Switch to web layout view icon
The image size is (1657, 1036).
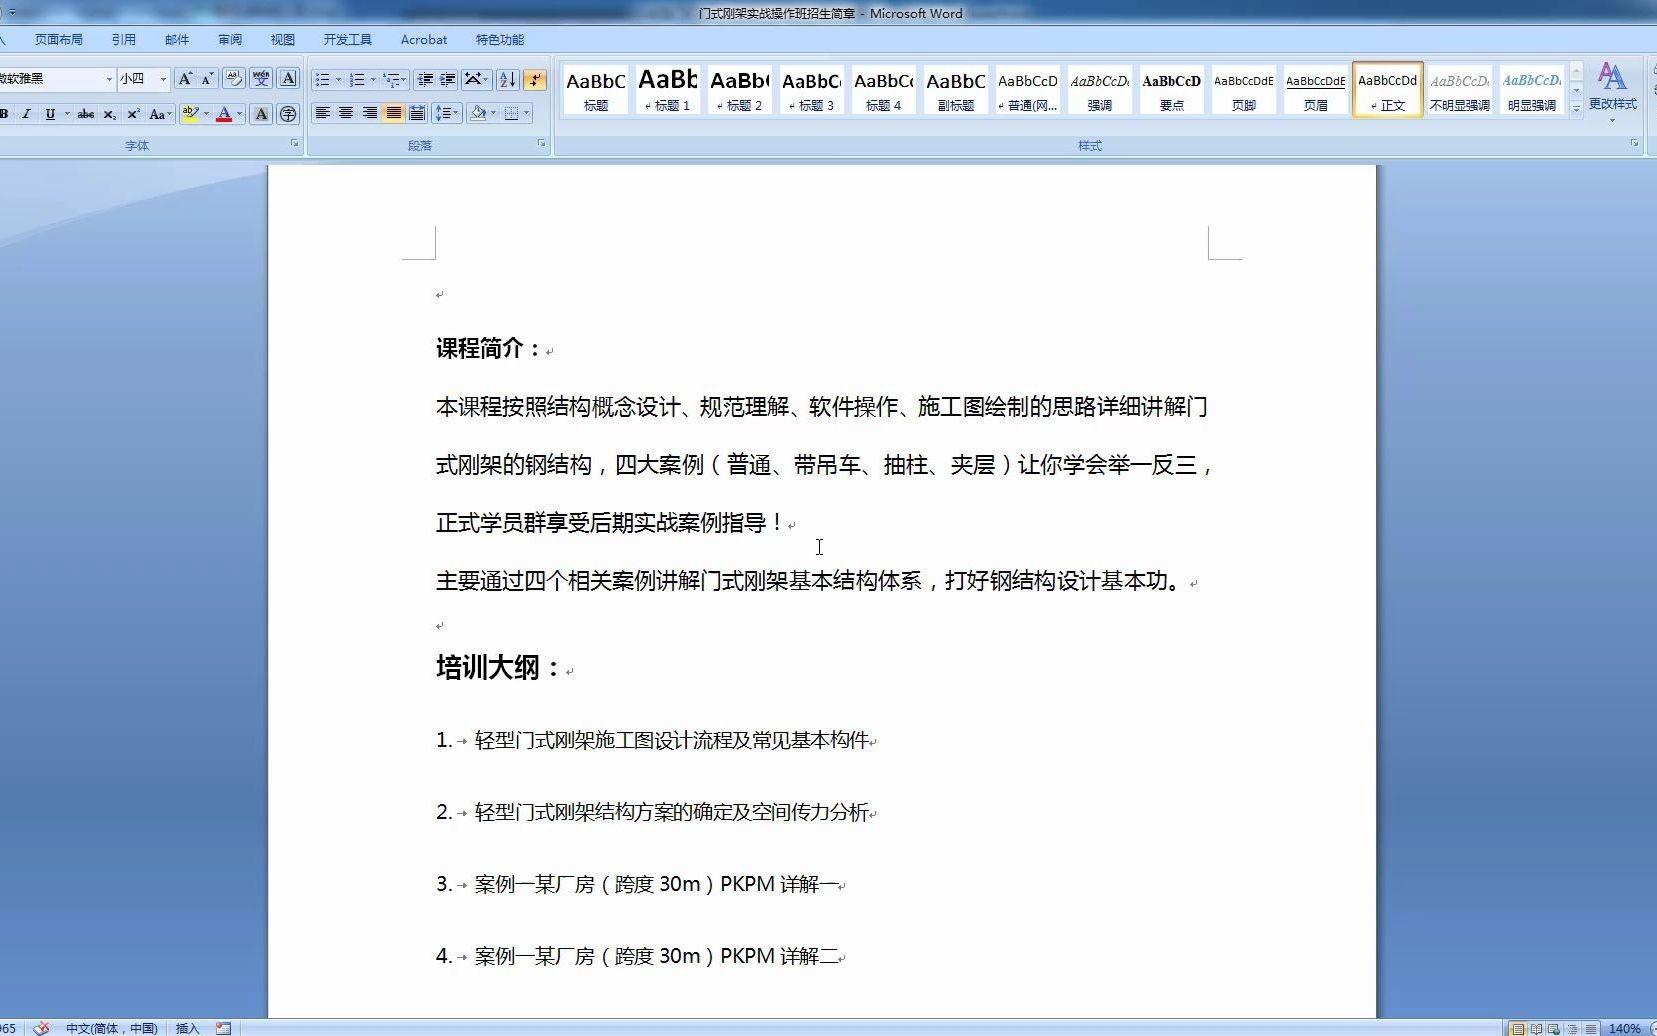click(1554, 1028)
